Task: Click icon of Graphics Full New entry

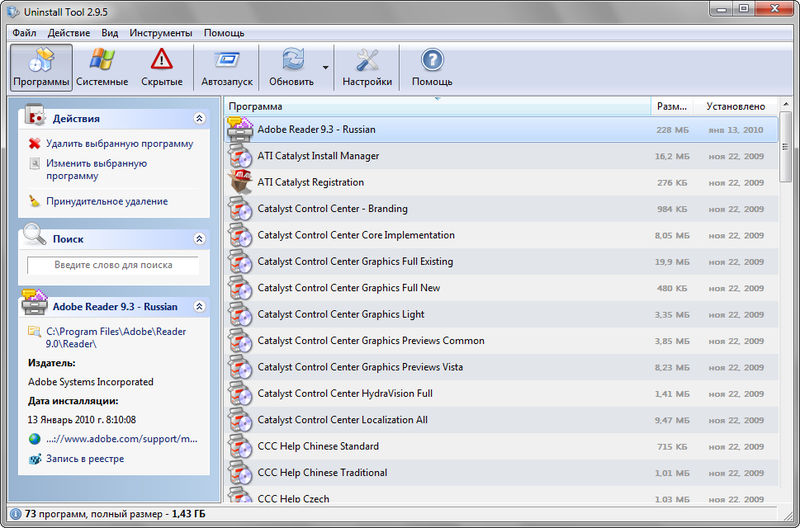Action: point(240,288)
